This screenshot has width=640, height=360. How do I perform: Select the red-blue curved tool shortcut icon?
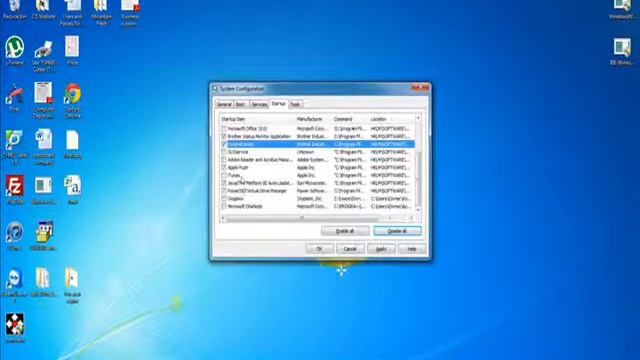tap(15, 95)
